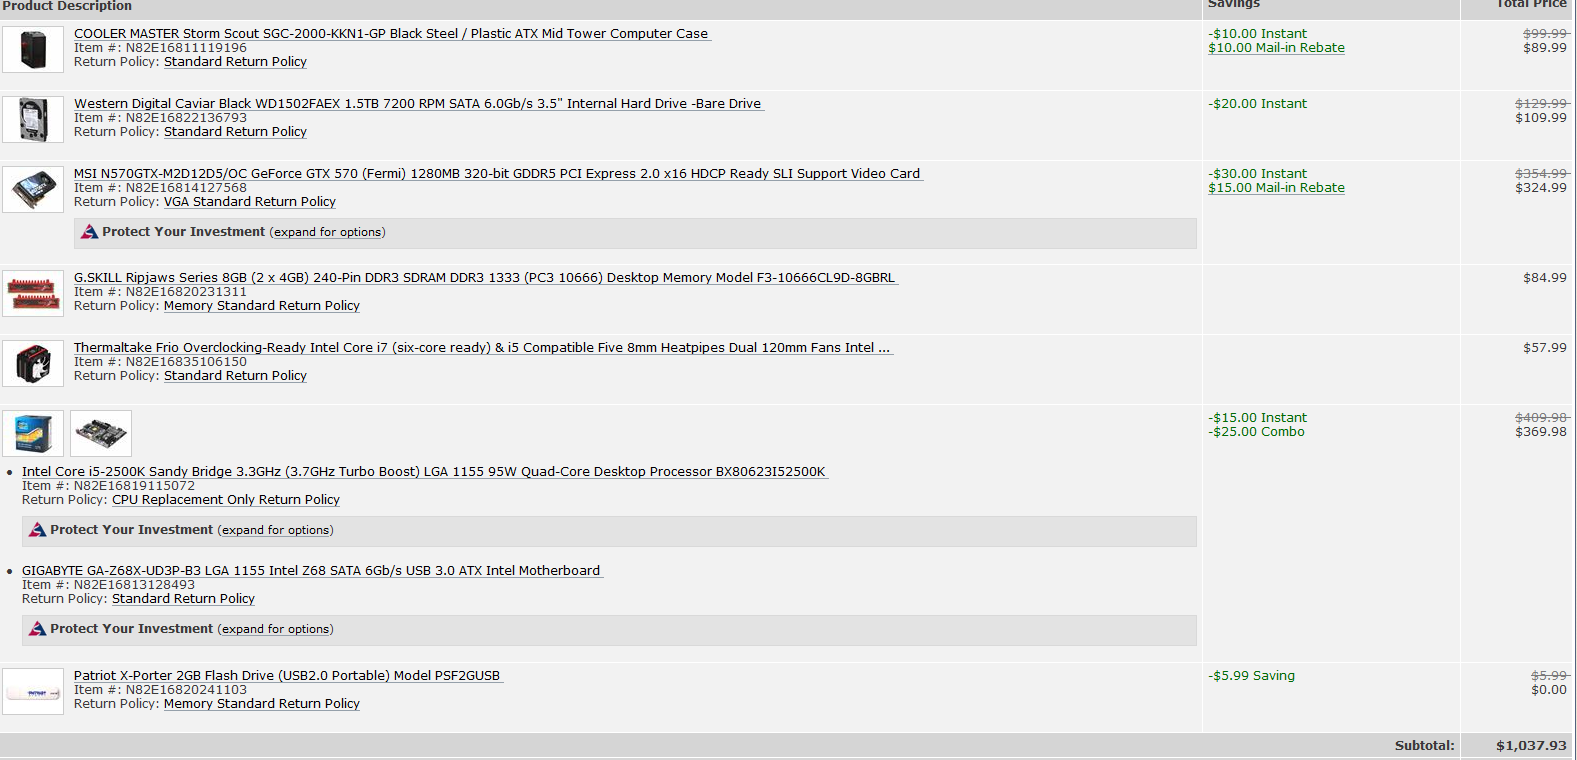Open the Patriot flash drive thumbnail

33,691
